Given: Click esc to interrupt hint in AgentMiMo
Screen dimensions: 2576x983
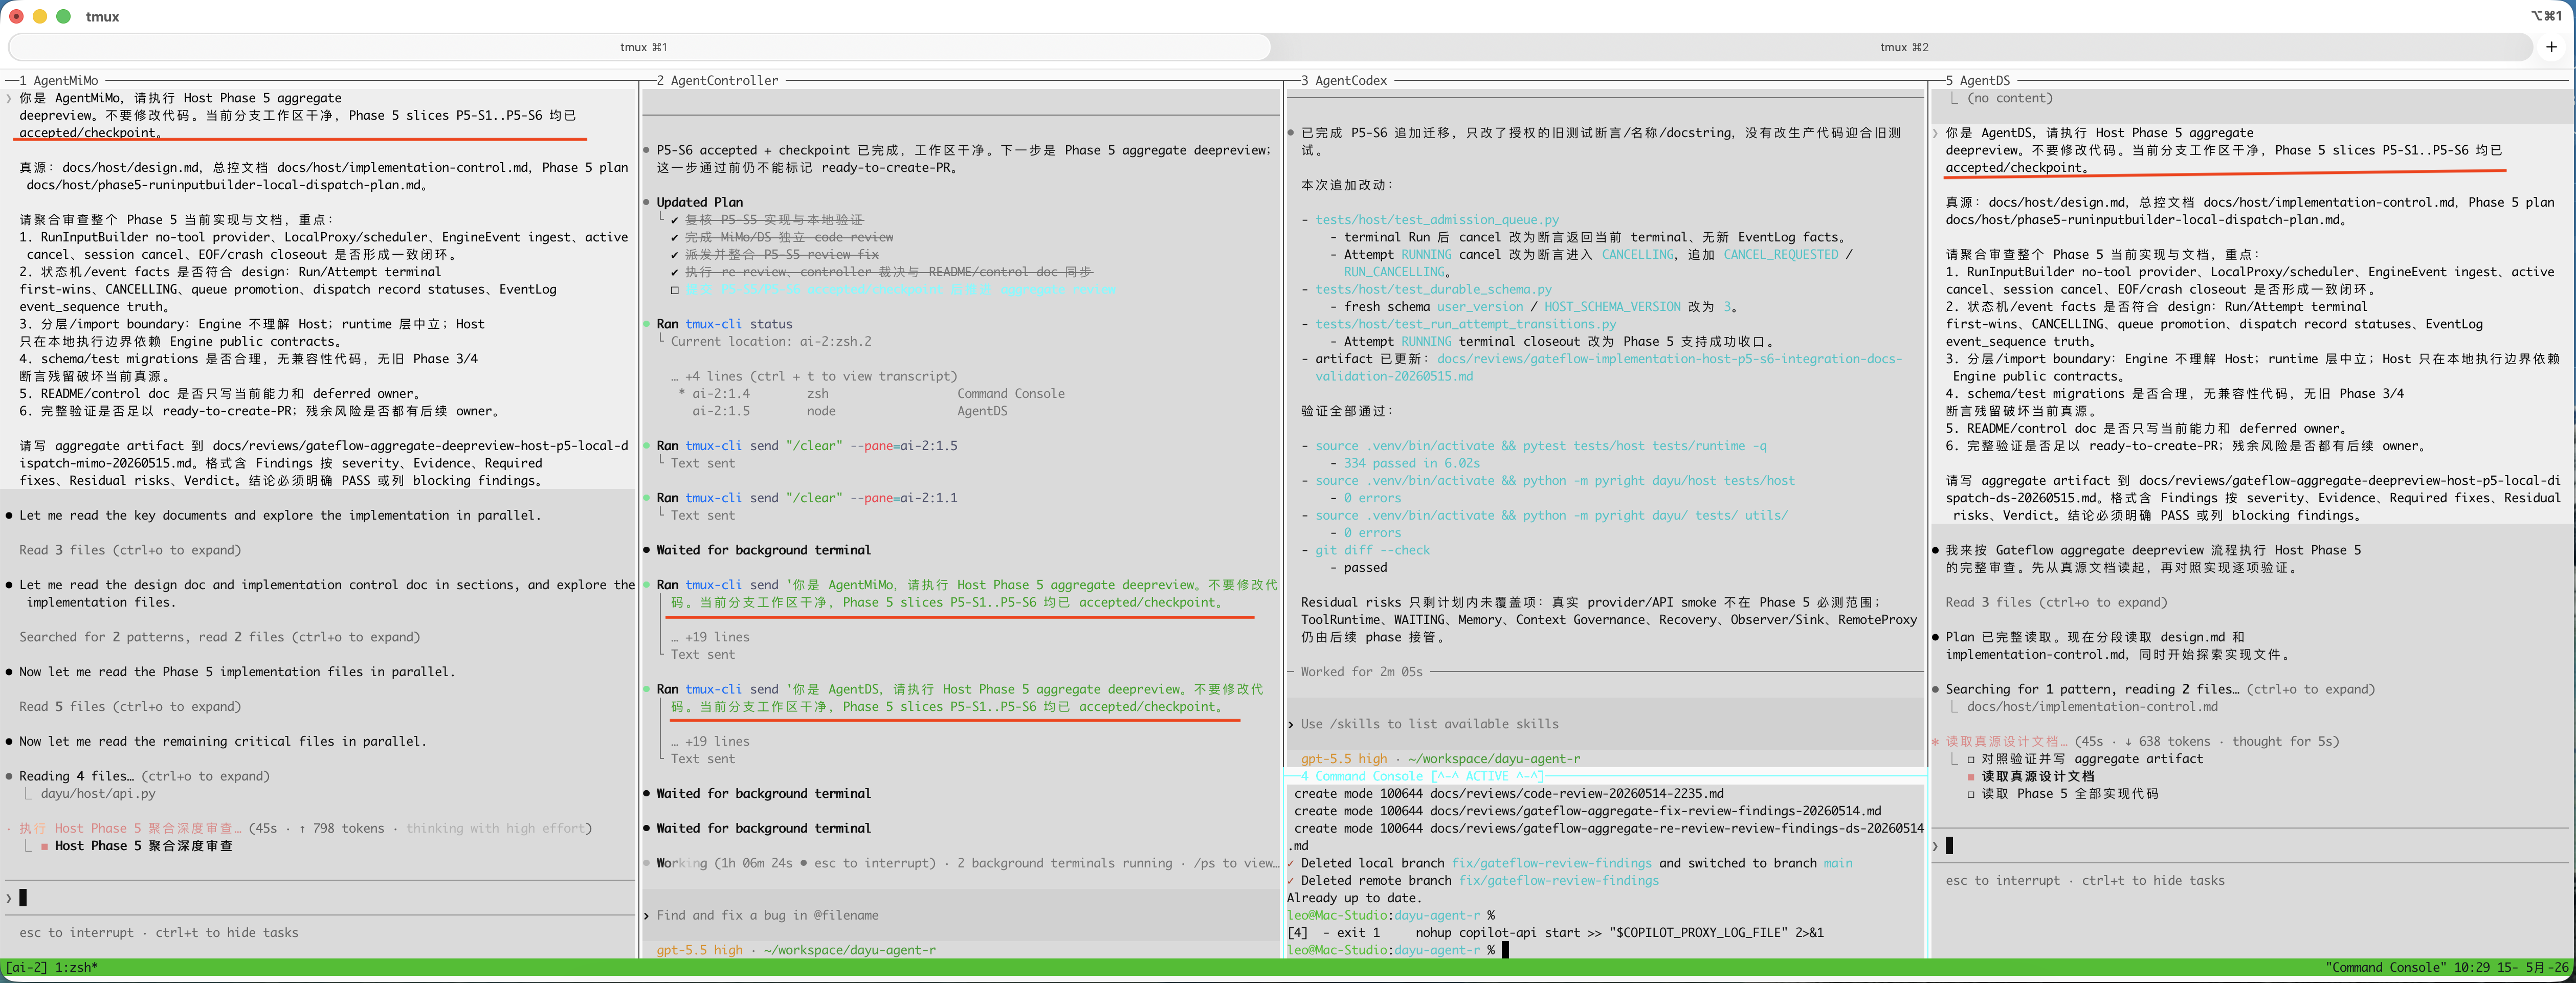Looking at the screenshot, I should tap(76, 933).
